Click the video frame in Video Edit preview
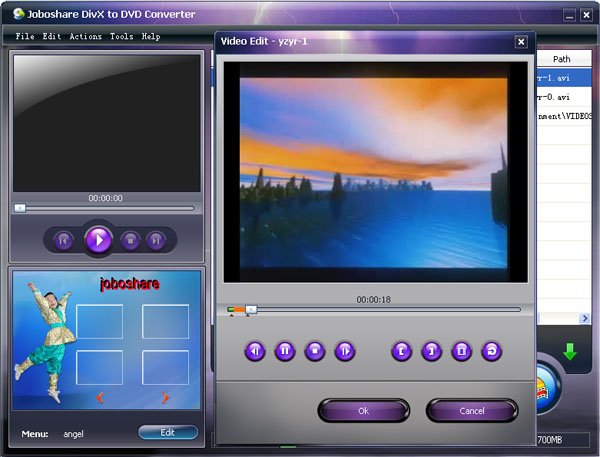 pos(375,172)
